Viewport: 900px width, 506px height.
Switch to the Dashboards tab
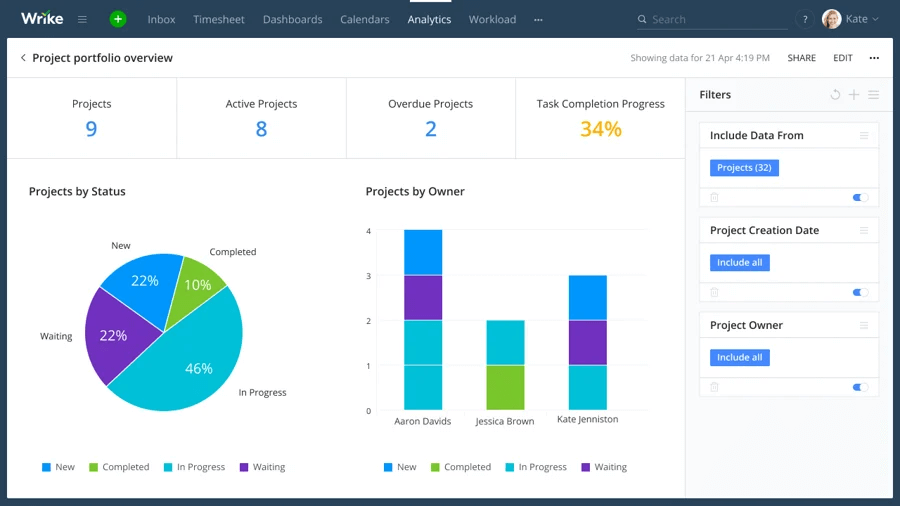click(x=292, y=19)
